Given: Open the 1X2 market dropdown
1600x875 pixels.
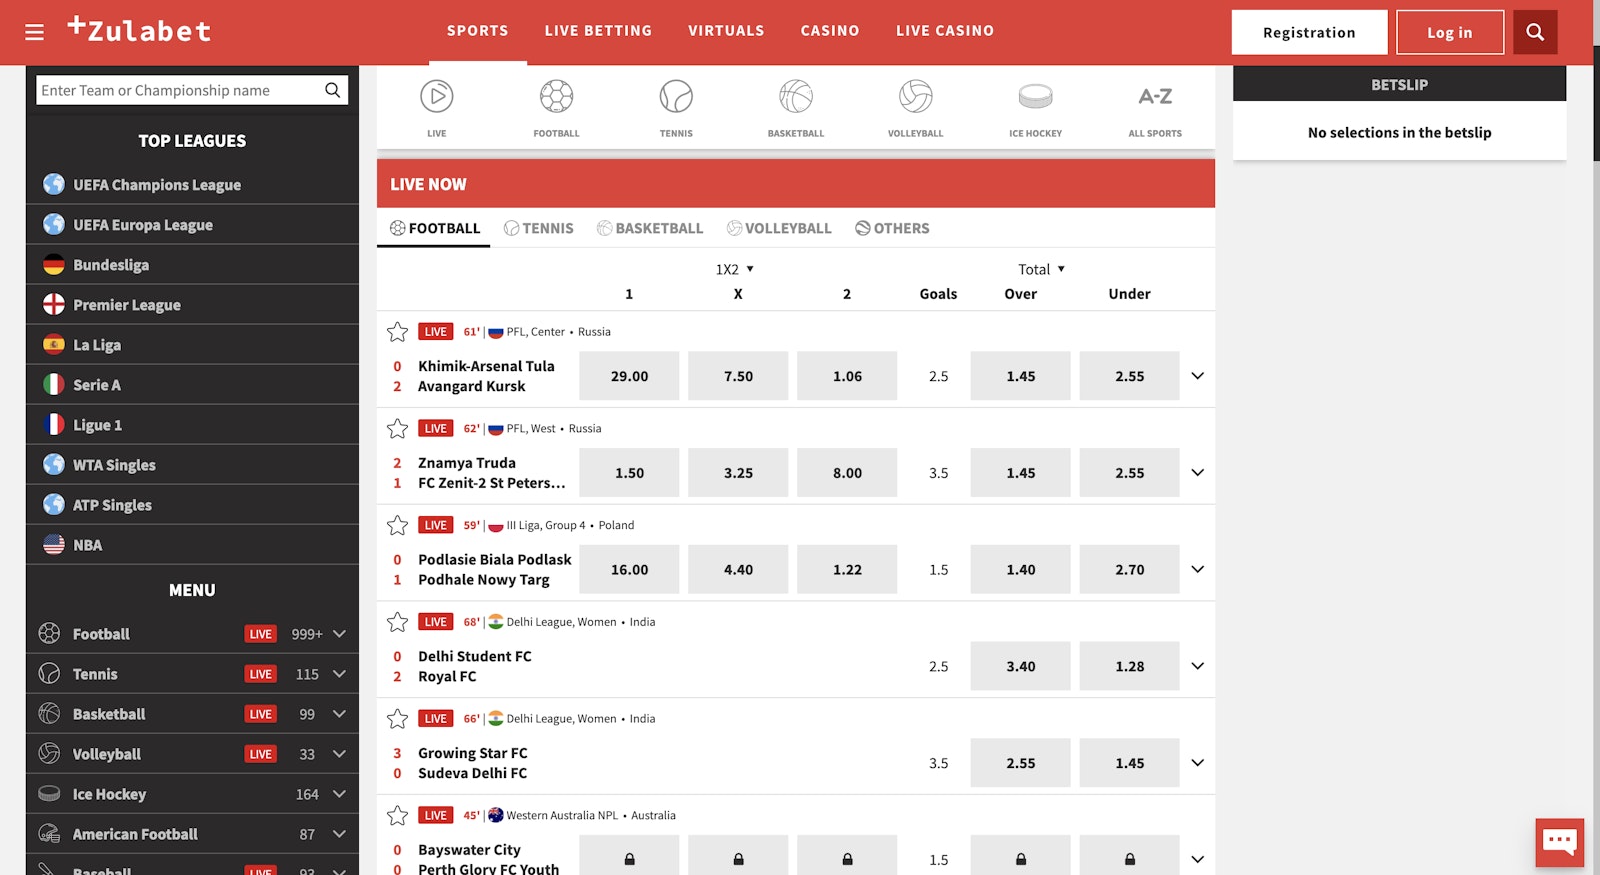Looking at the screenshot, I should tap(735, 269).
